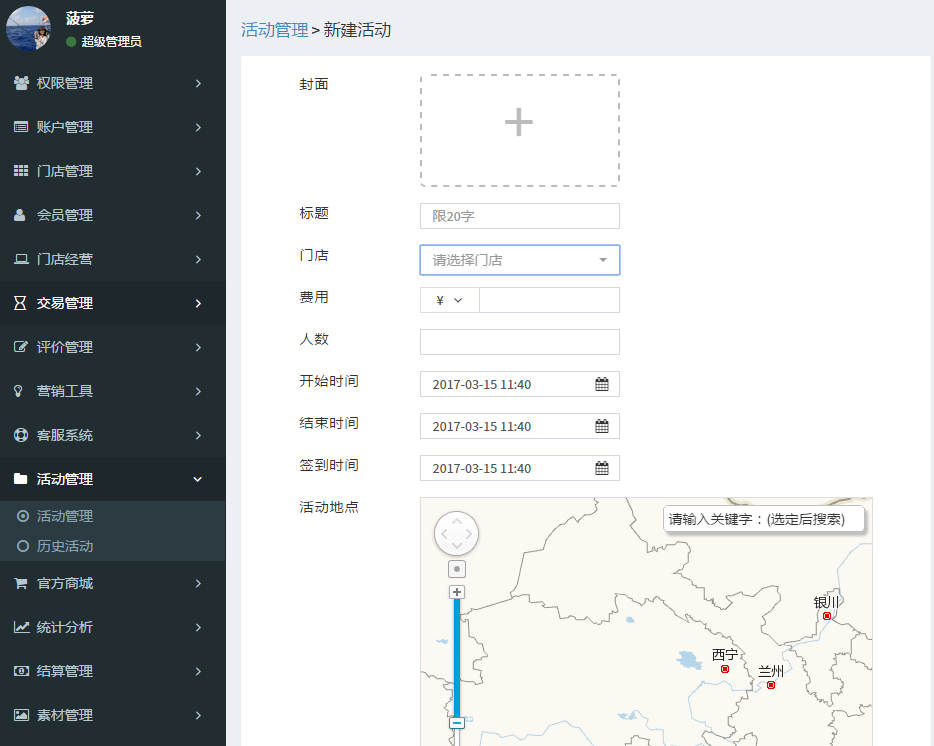Expand the 交易管理 chevron

click(x=198, y=304)
